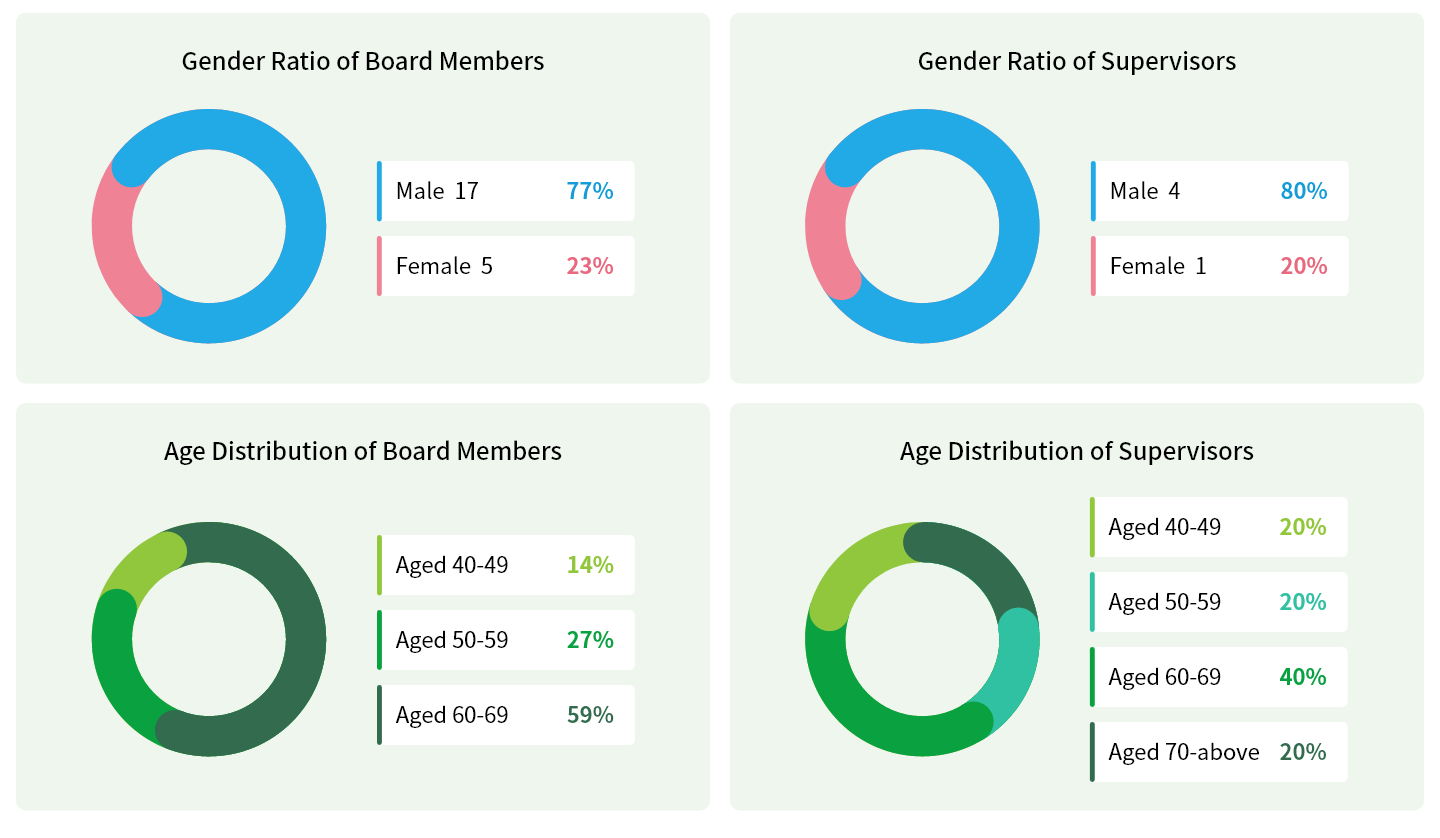Click the 'Female 5' legend entry
1440x838 pixels.
506,266
